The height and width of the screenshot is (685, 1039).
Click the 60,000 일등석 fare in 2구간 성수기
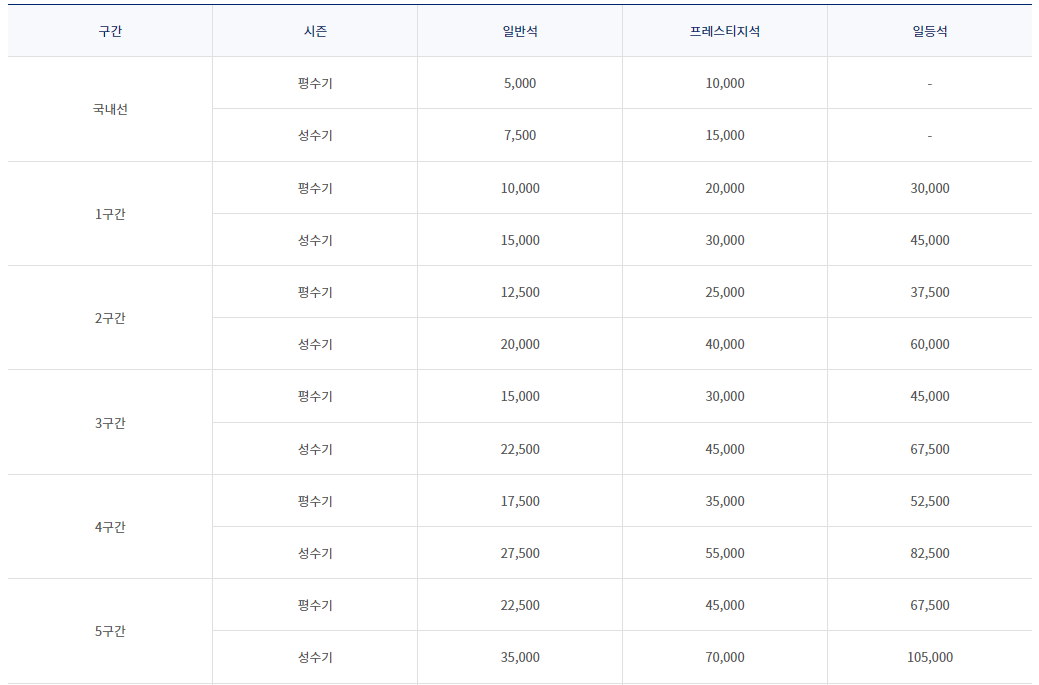coord(930,344)
